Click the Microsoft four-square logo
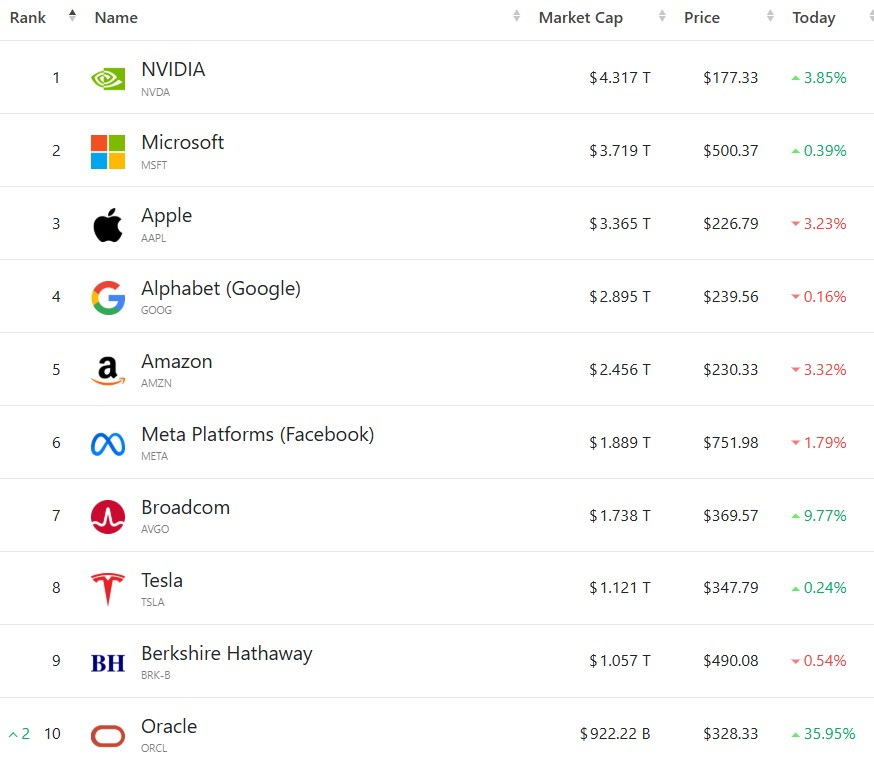 coord(108,152)
